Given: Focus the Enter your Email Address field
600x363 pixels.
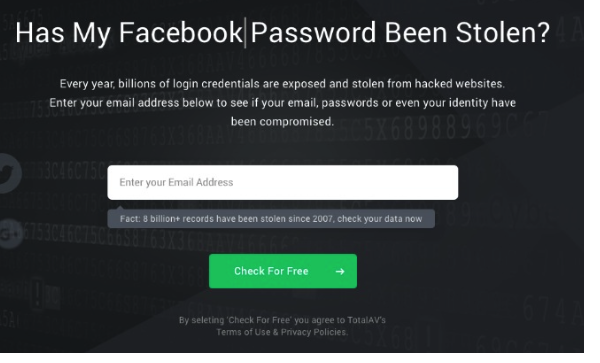Looking at the screenshot, I should [283, 182].
